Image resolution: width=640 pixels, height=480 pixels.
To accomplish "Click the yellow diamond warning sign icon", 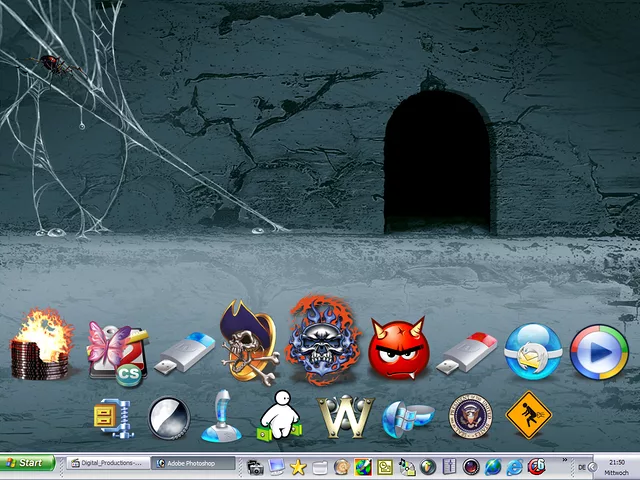I will coord(528,417).
